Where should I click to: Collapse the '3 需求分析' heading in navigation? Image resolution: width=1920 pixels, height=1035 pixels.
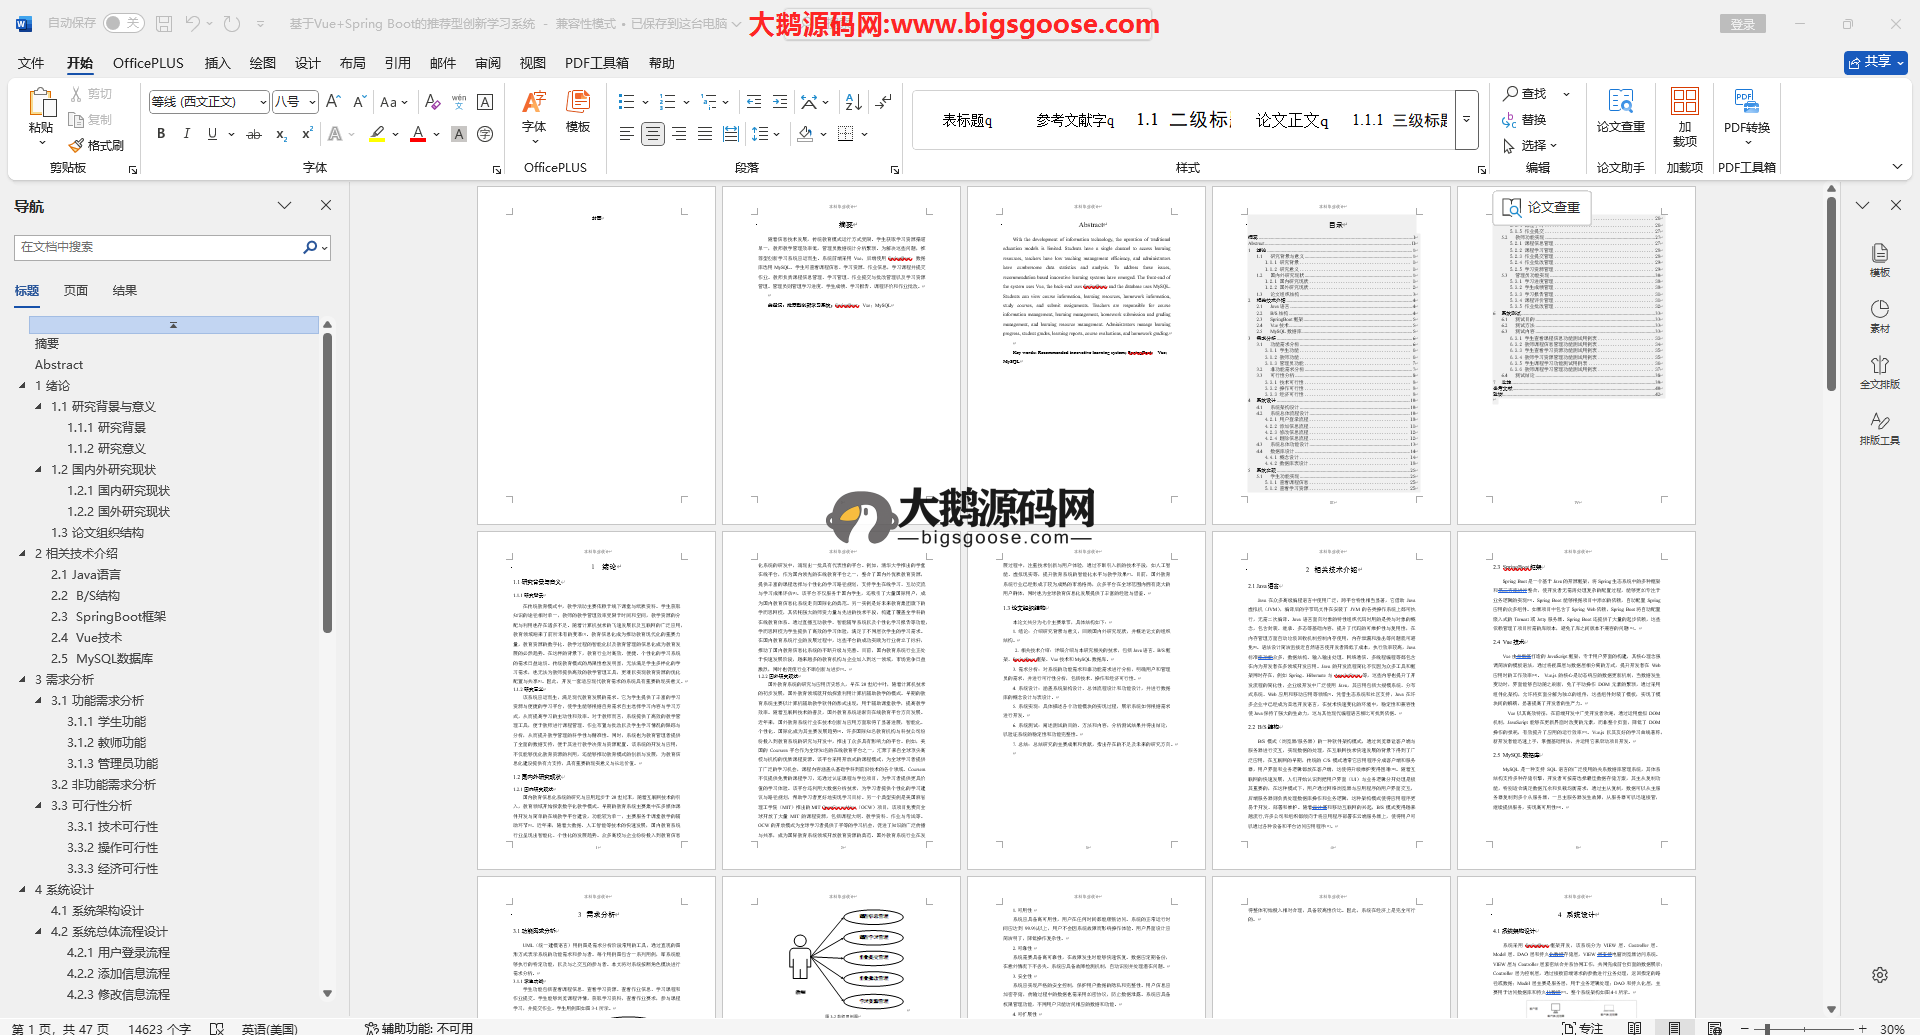pos(23,680)
